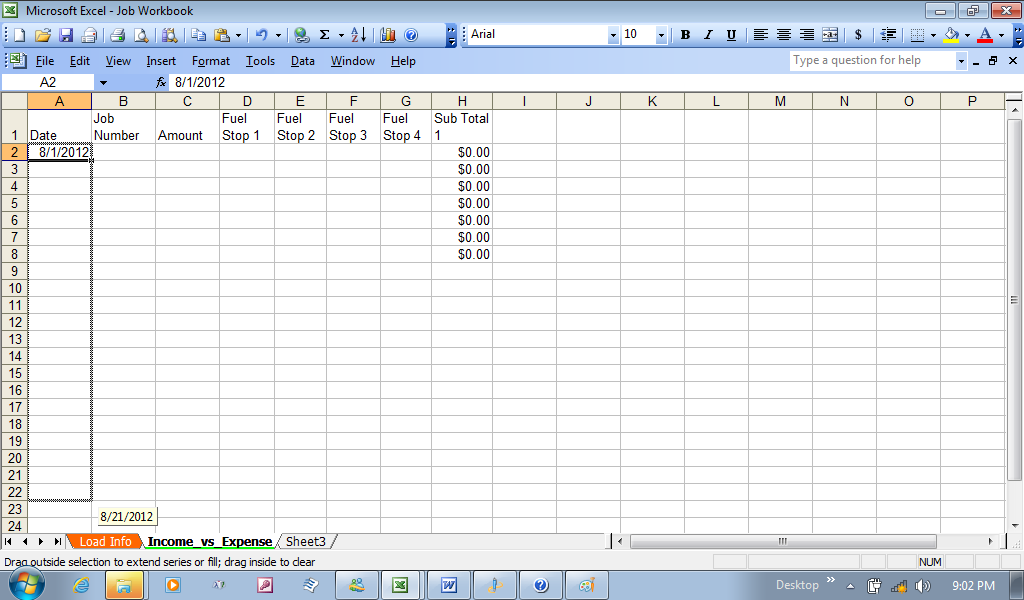Screen dimensions: 1024x600
Task: Apply Currency Style with the dollar icon
Action: pyautogui.click(x=858, y=35)
